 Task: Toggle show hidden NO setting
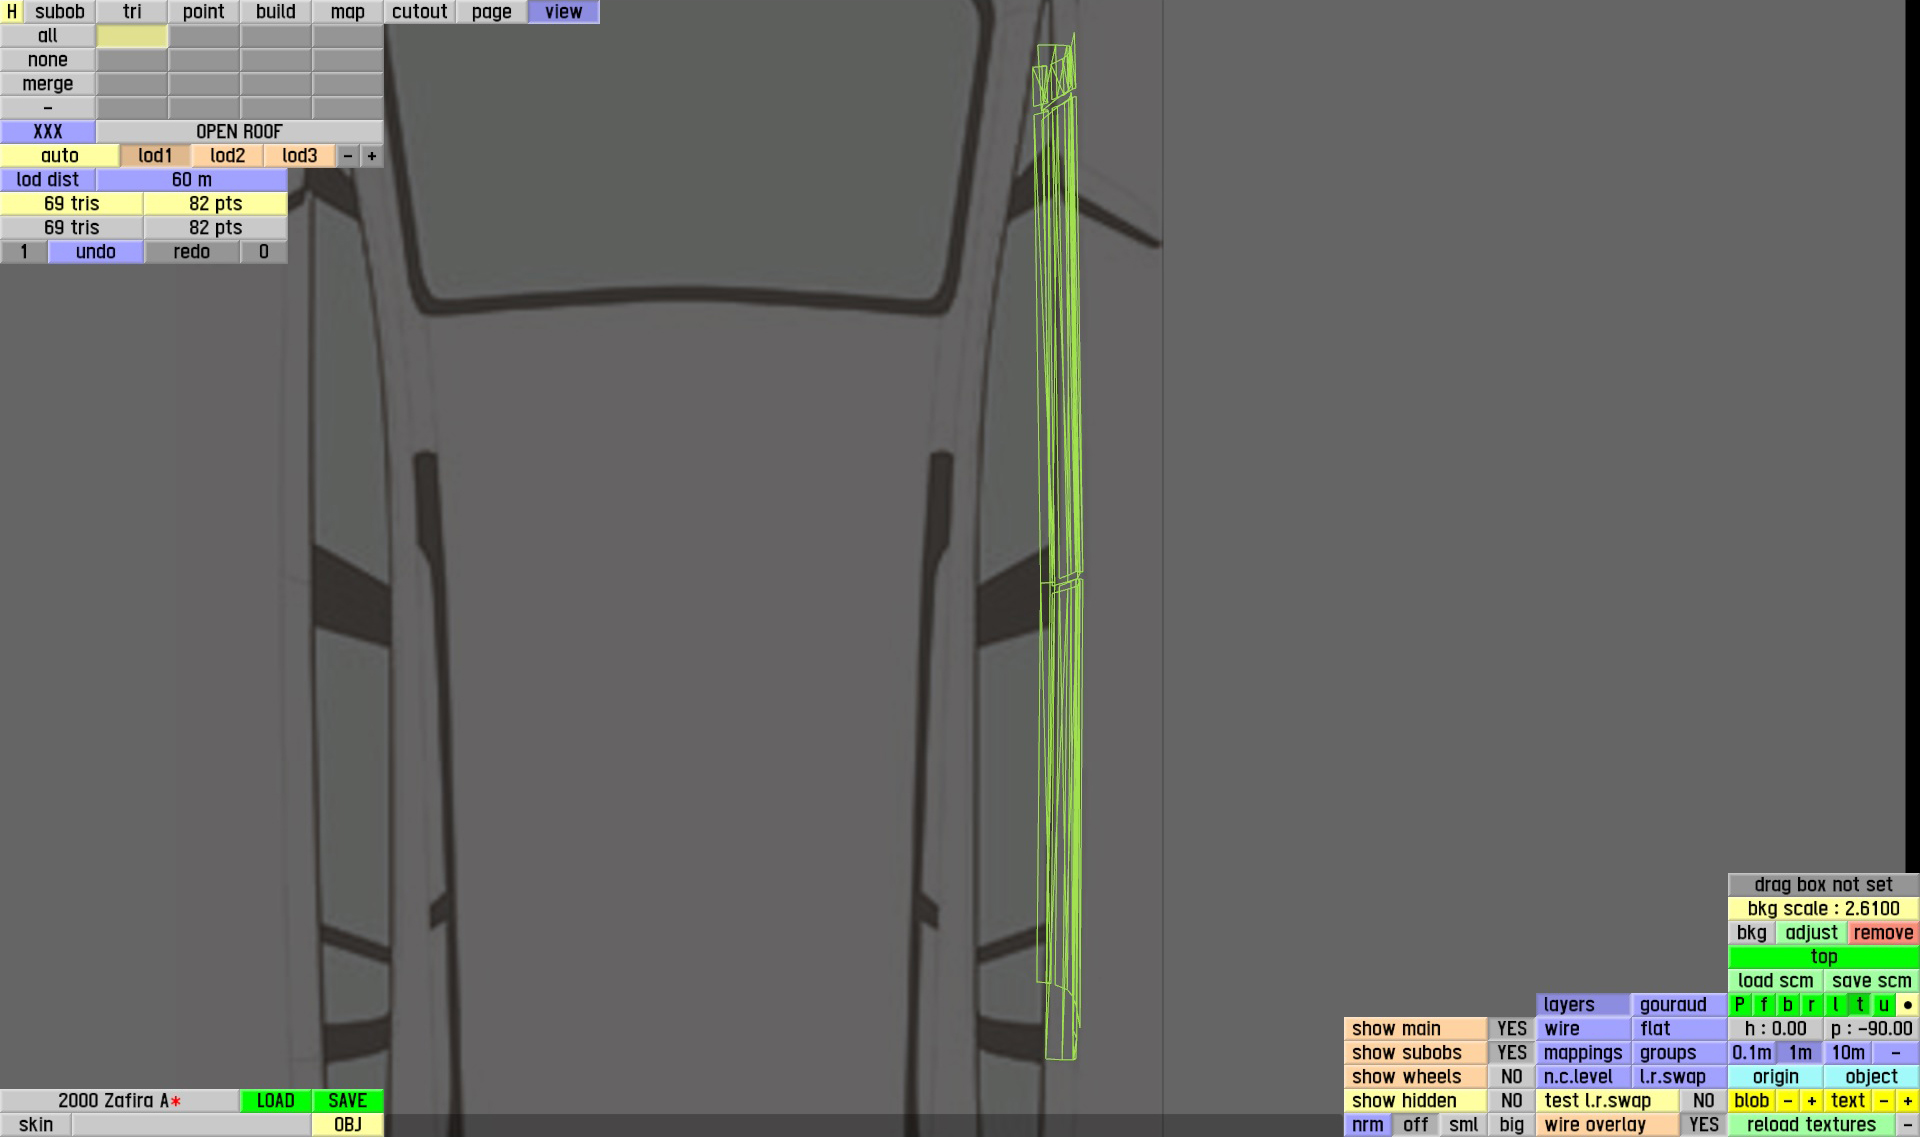(x=1511, y=1101)
